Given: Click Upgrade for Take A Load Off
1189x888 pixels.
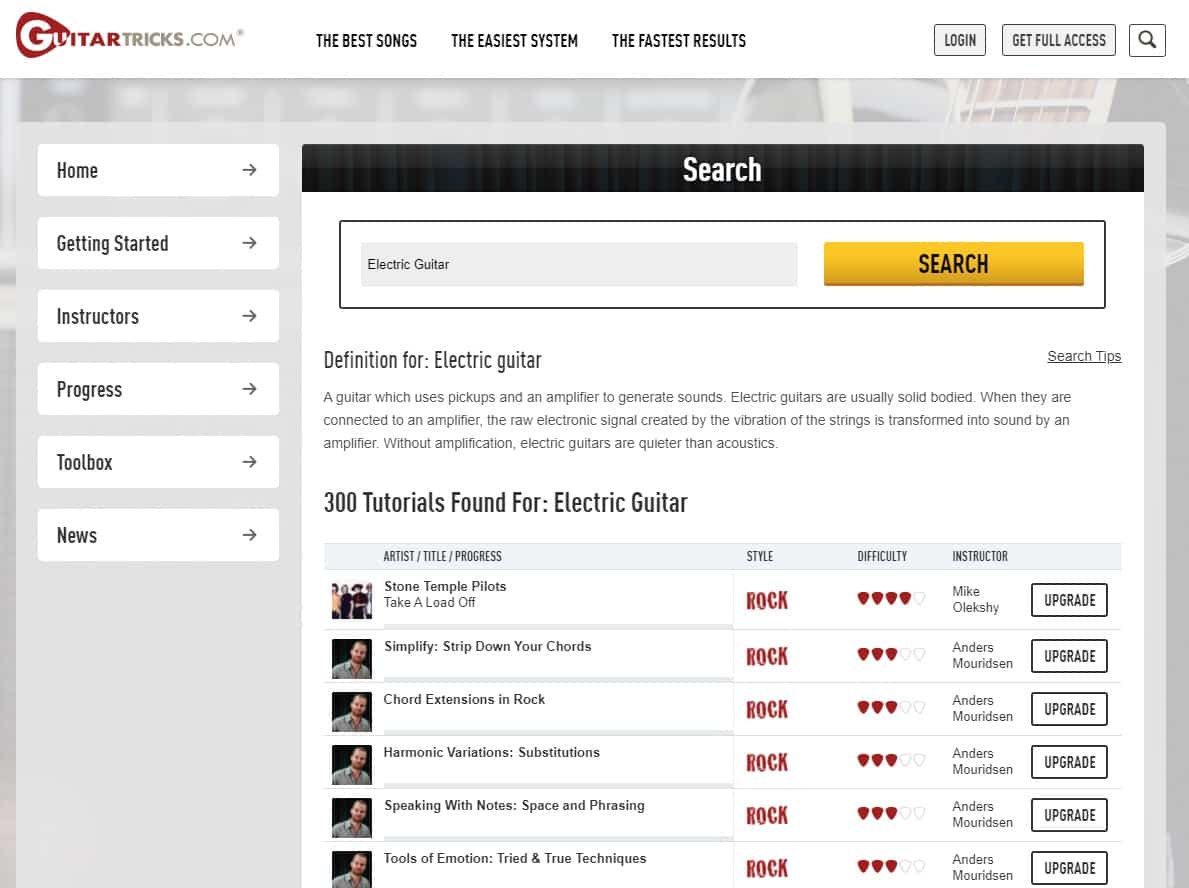Looking at the screenshot, I should coord(1069,601).
